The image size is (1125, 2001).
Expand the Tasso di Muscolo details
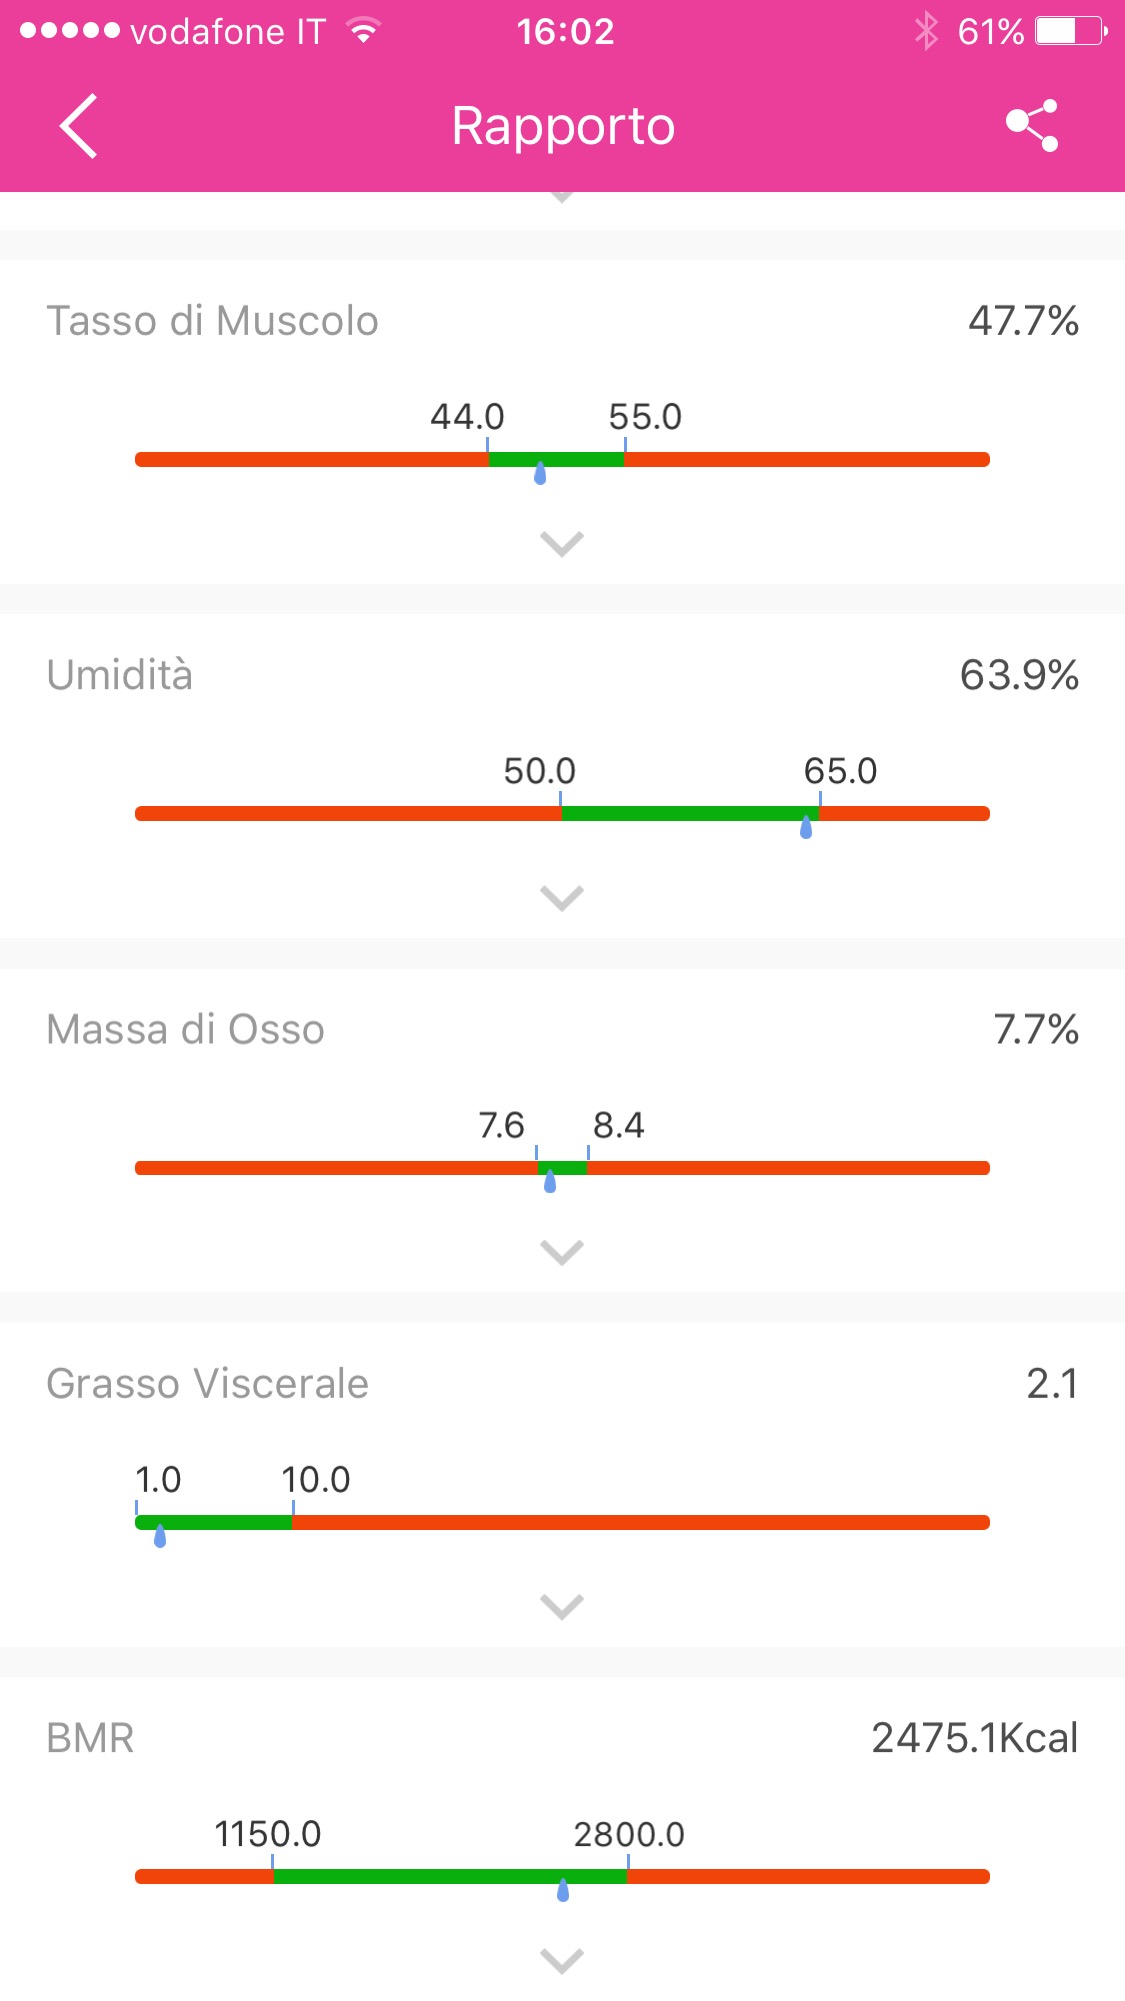[x=562, y=544]
